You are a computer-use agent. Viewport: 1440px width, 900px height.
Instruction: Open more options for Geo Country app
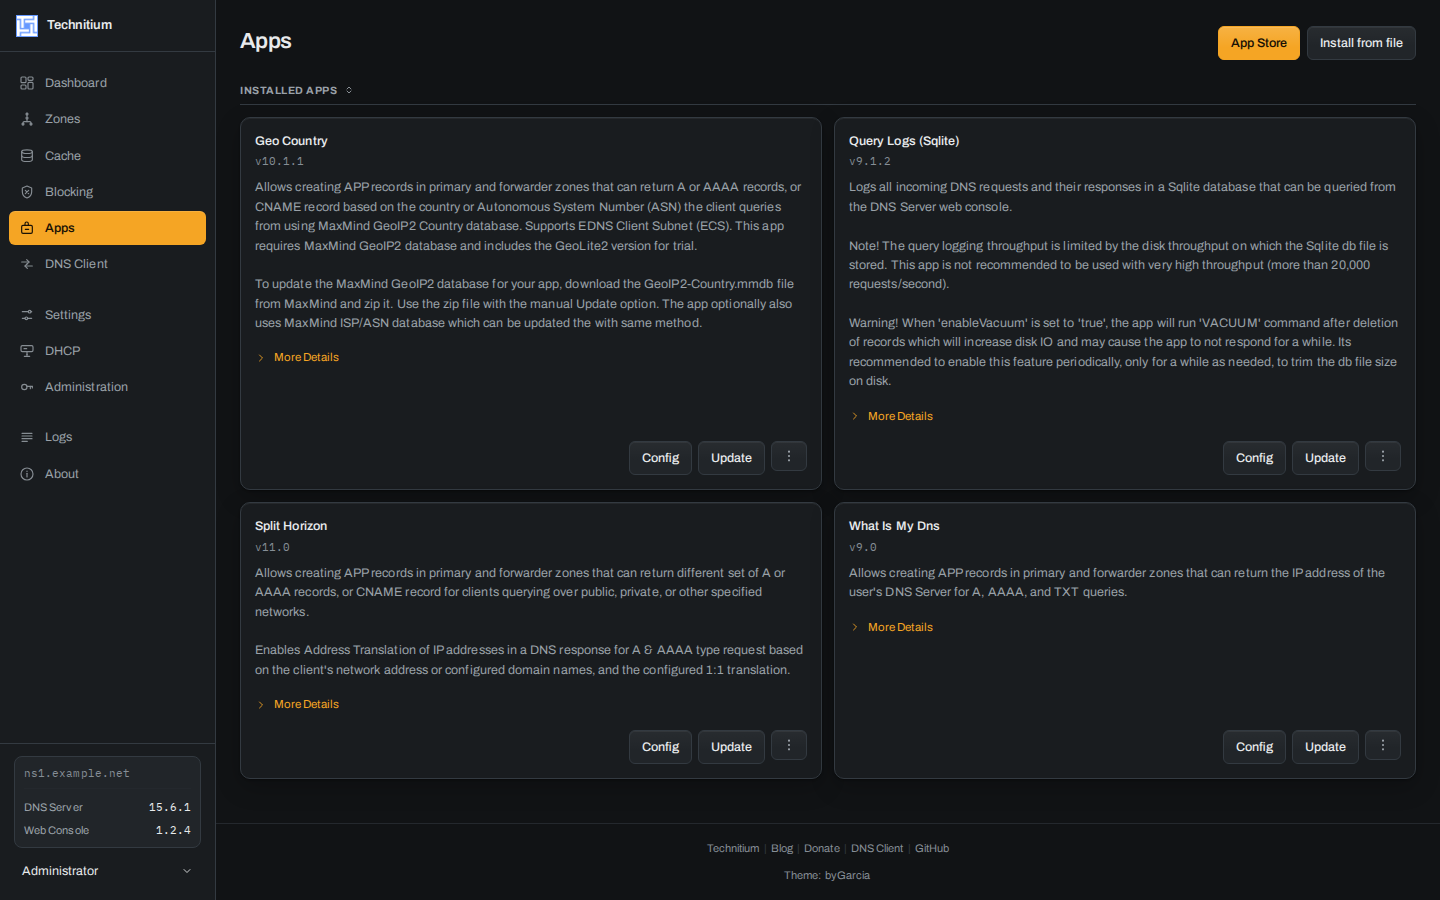(x=789, y=457)
